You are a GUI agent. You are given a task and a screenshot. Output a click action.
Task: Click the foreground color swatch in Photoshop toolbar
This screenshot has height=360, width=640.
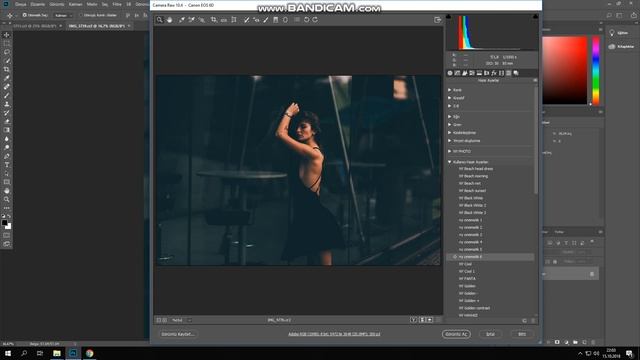[x=4, y=223]
